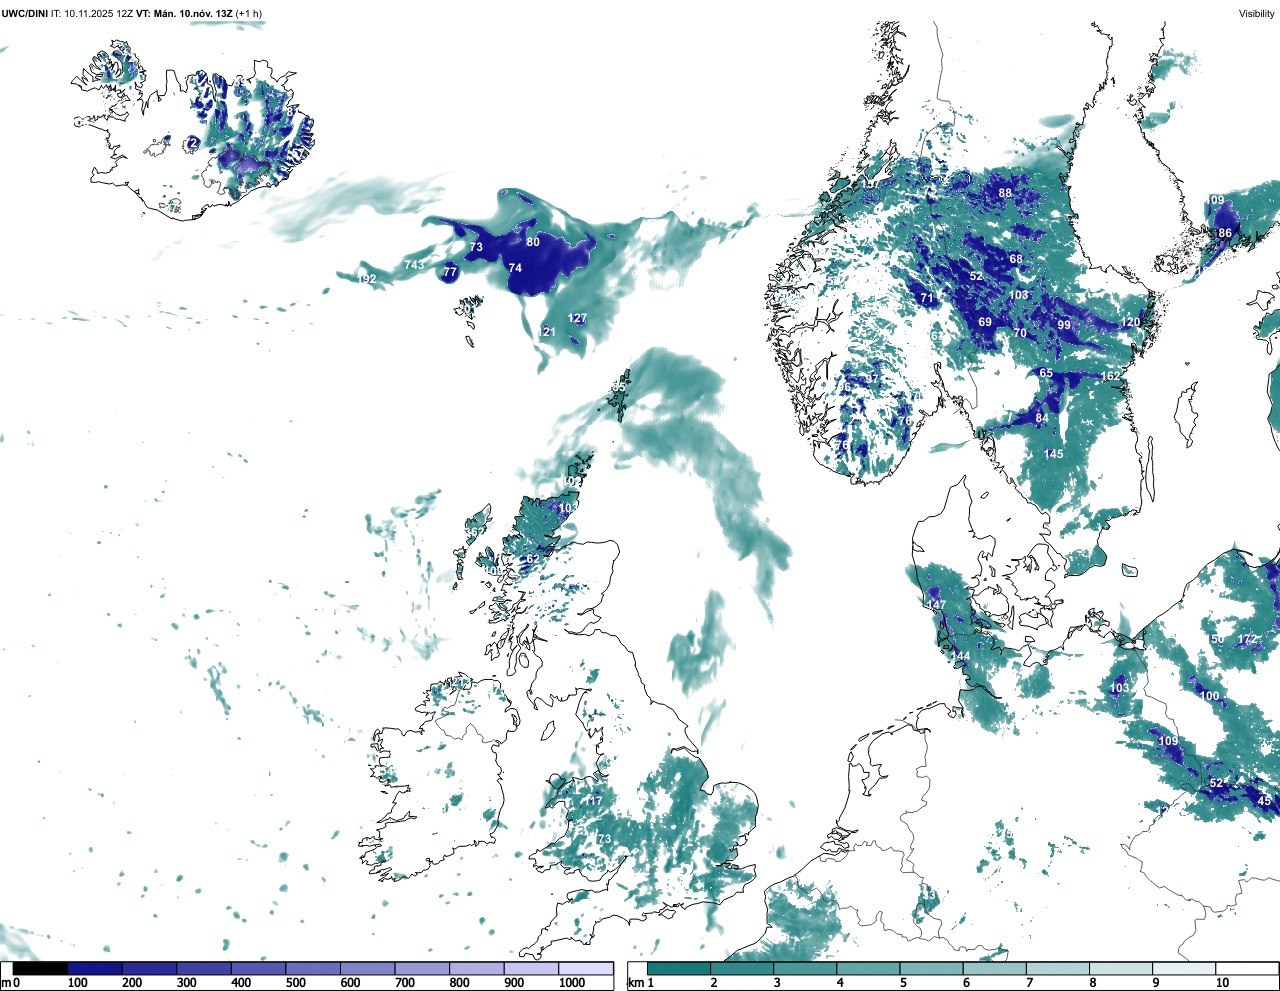Click the '127' visibility value

577,319
